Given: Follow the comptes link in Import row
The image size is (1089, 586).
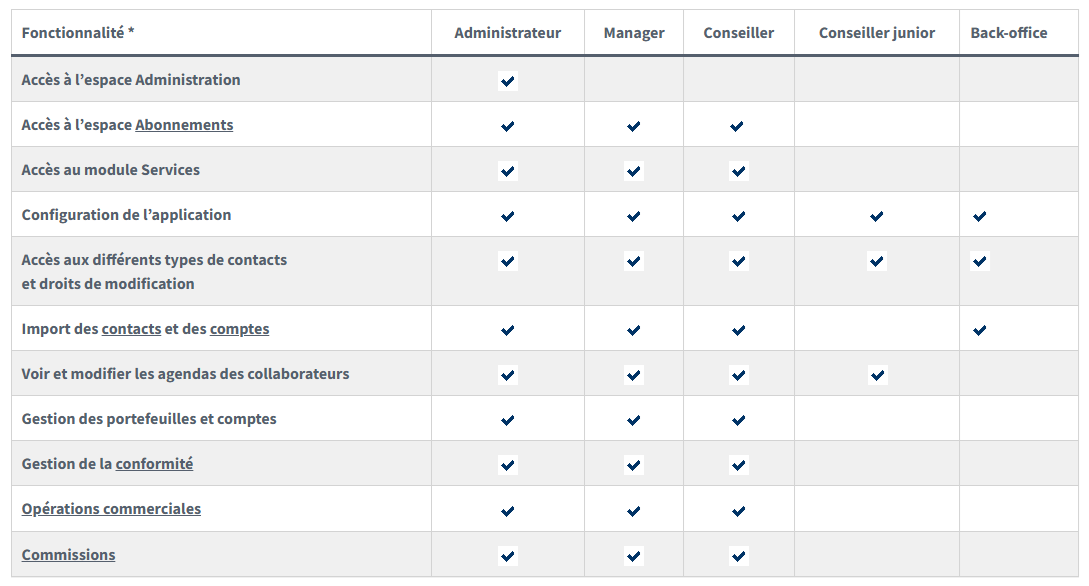Looking at the screenshot, I should tap(240, 329).
